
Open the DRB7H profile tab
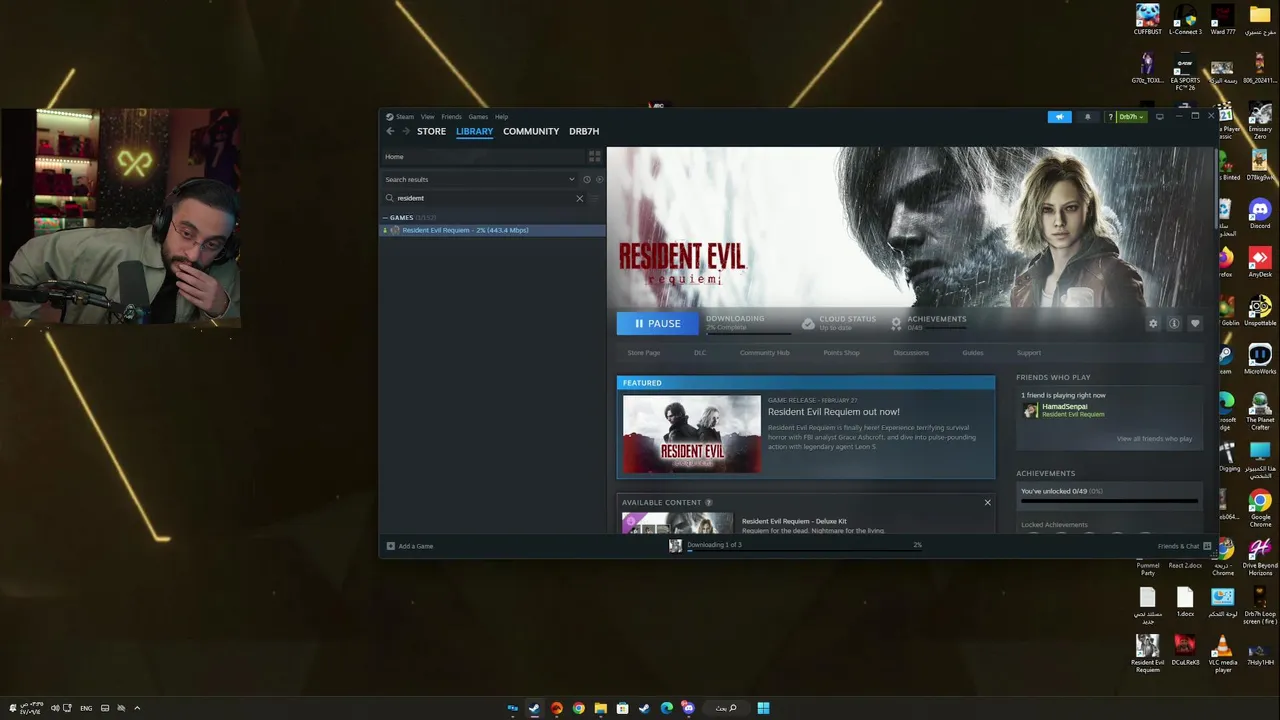tap(584, 131)
